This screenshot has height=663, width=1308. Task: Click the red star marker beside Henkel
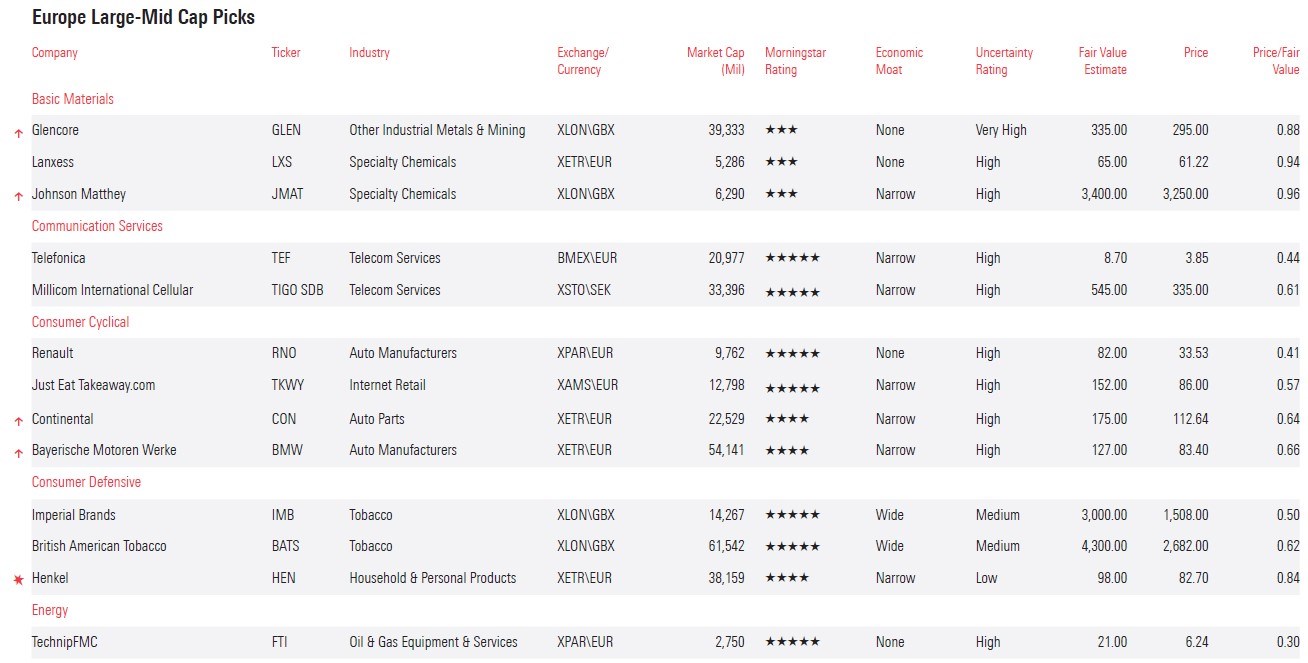[18, 579]
